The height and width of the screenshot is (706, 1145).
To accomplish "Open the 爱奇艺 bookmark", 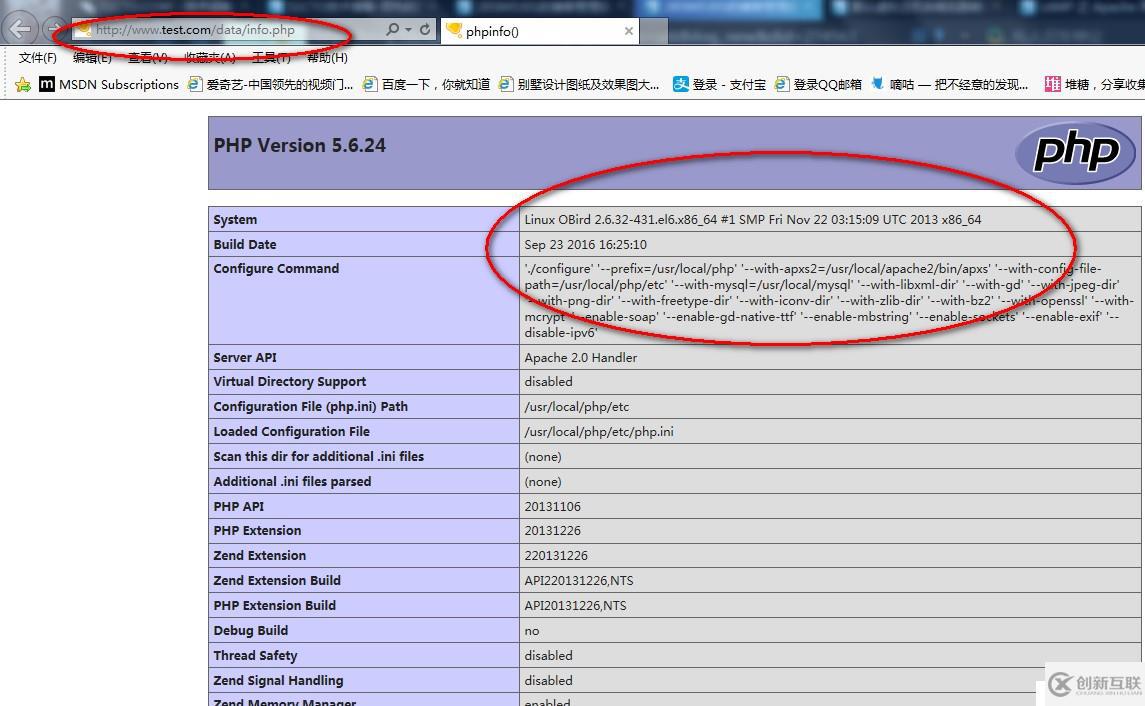I will coord(270,85).
